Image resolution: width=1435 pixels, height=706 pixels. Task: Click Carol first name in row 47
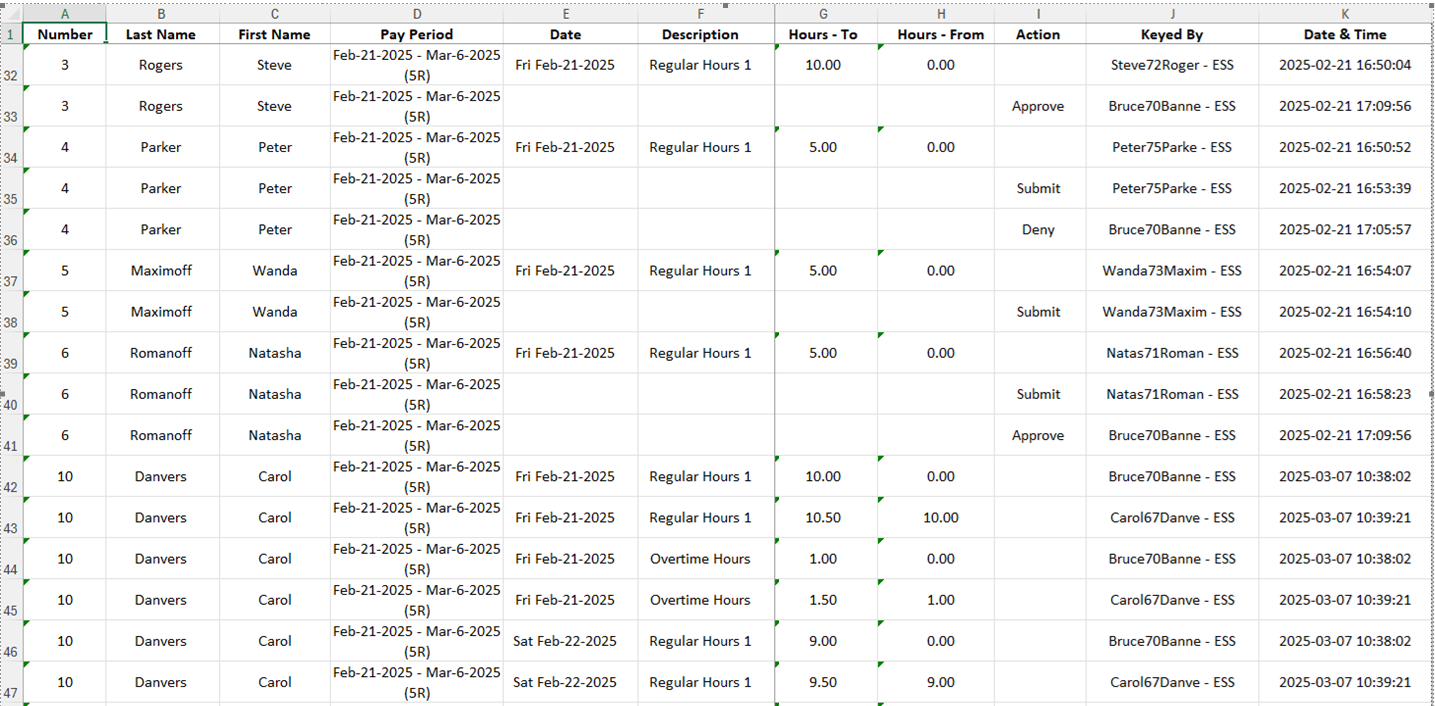[275, 683]
